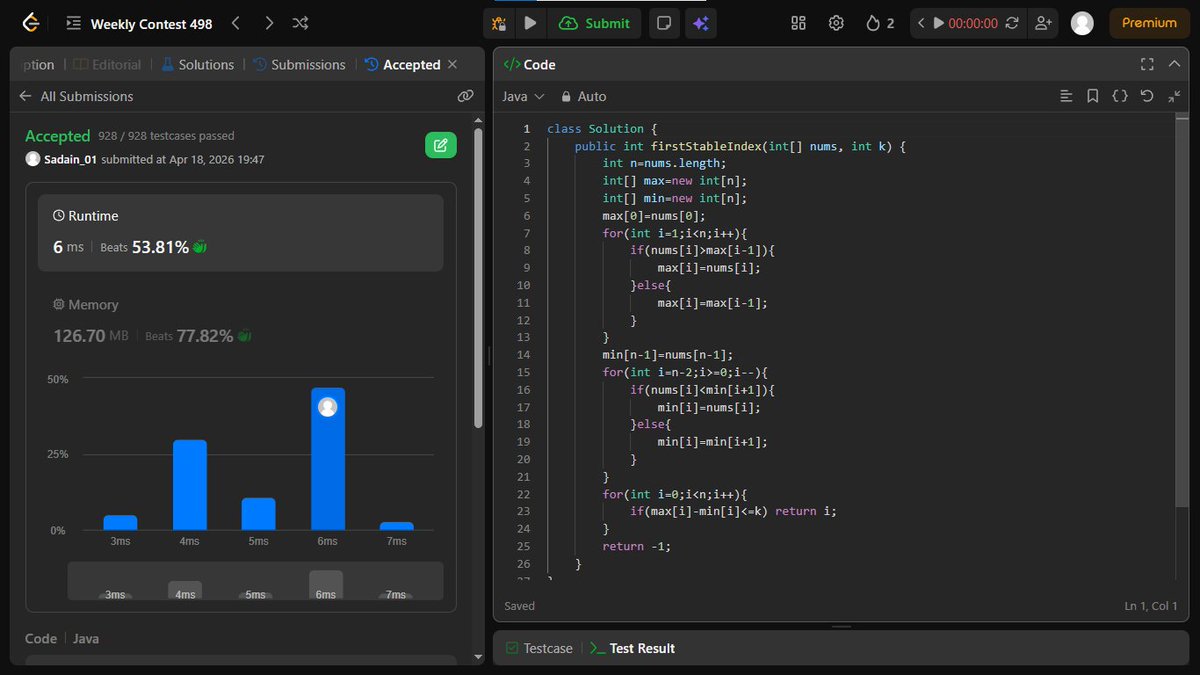Select the Accepted tab

tap(402, 64)
